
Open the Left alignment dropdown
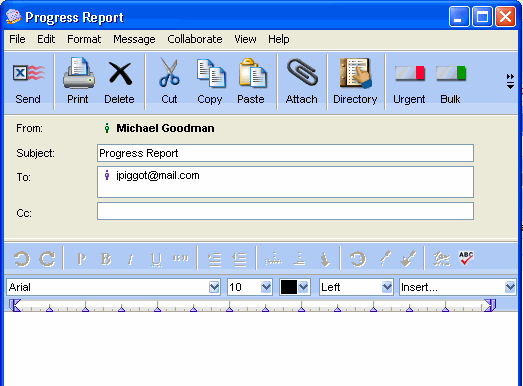(387, 287)
